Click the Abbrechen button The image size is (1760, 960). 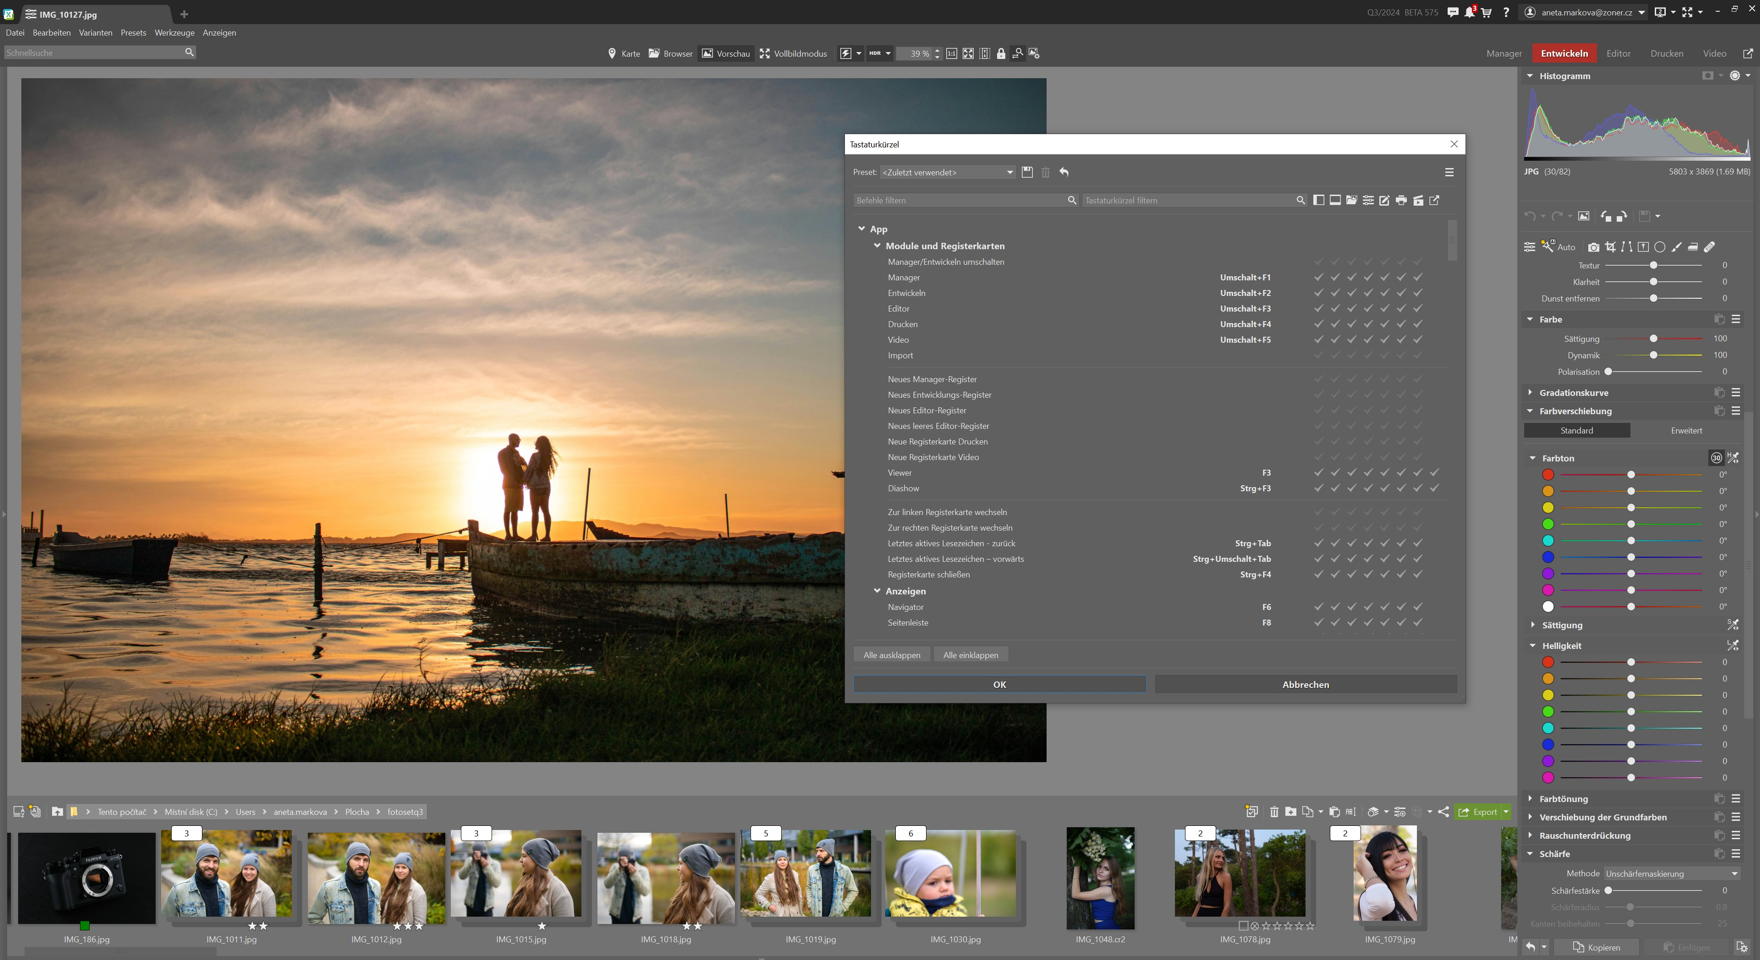pyautogui.click(x=1305, y=685)
